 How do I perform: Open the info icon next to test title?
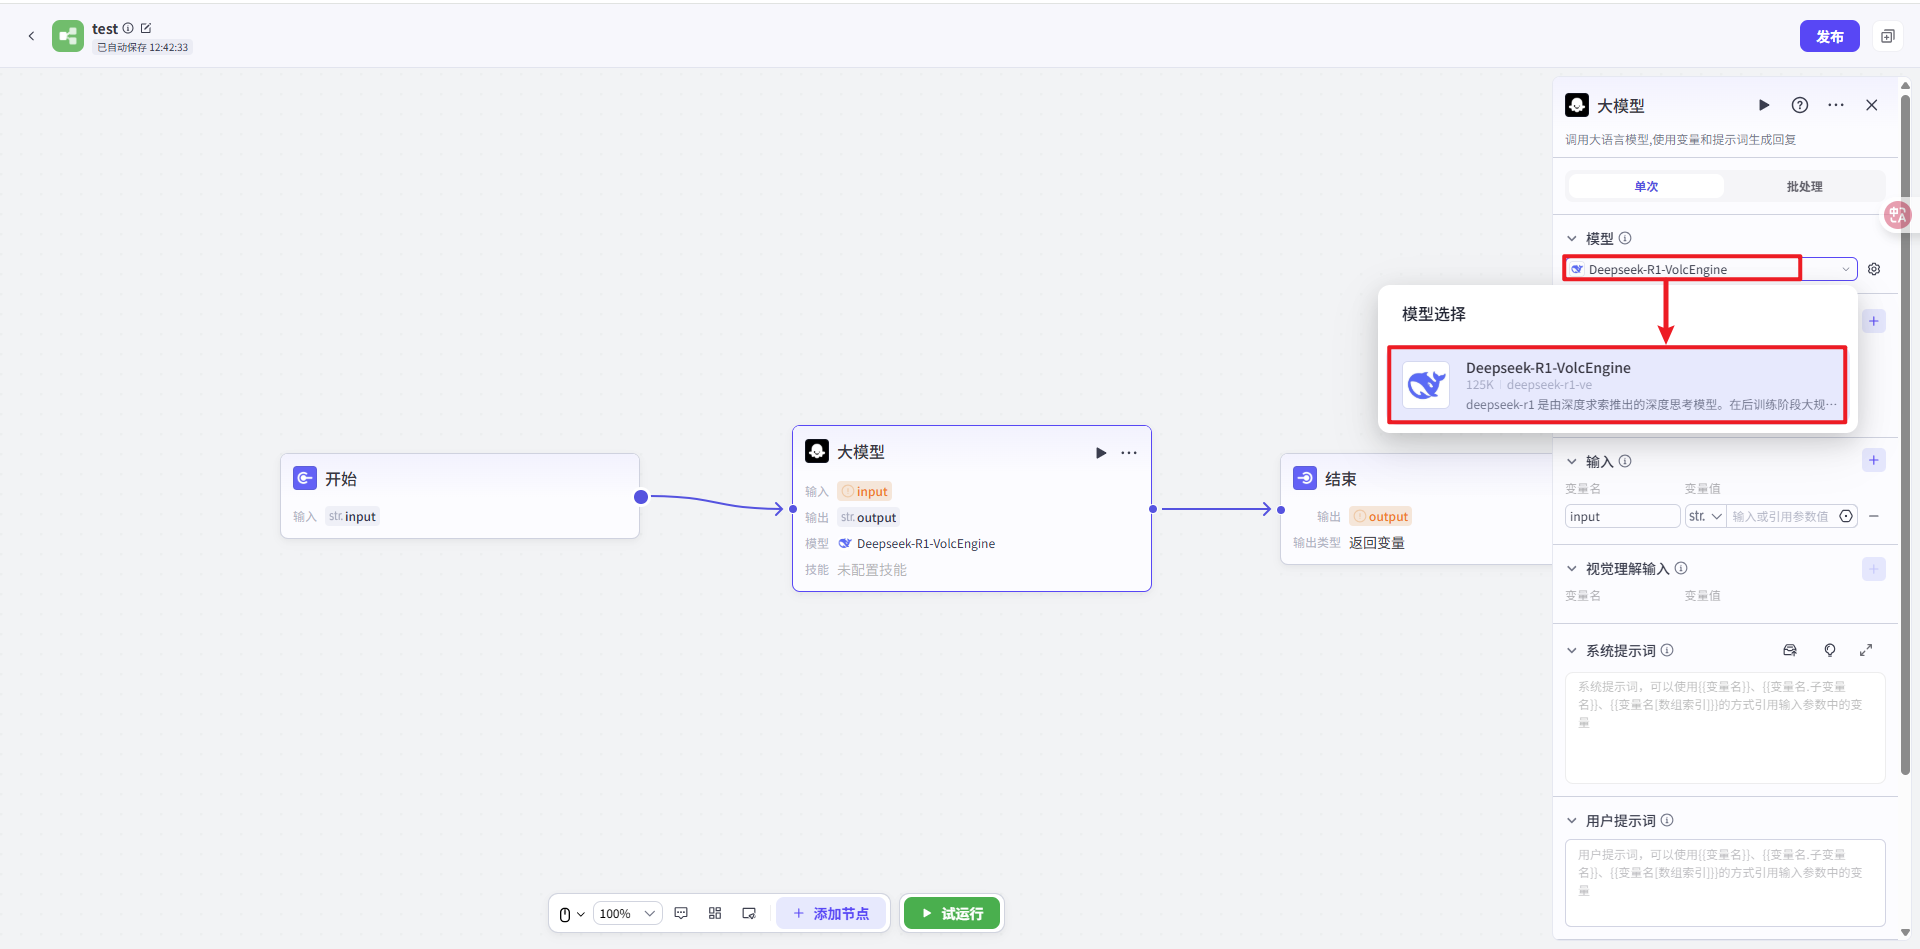pos(128,28)
